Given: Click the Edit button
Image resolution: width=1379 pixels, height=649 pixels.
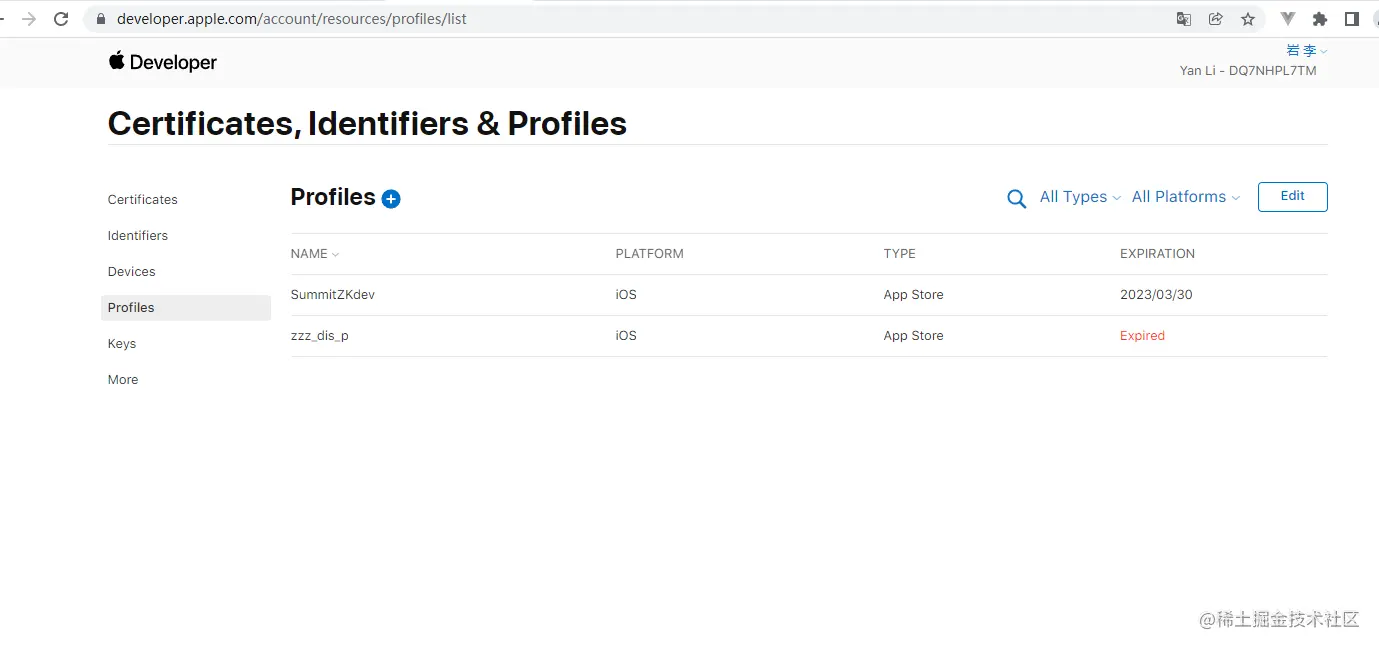Looking at the screenshot, I should tap(1292, 197).
